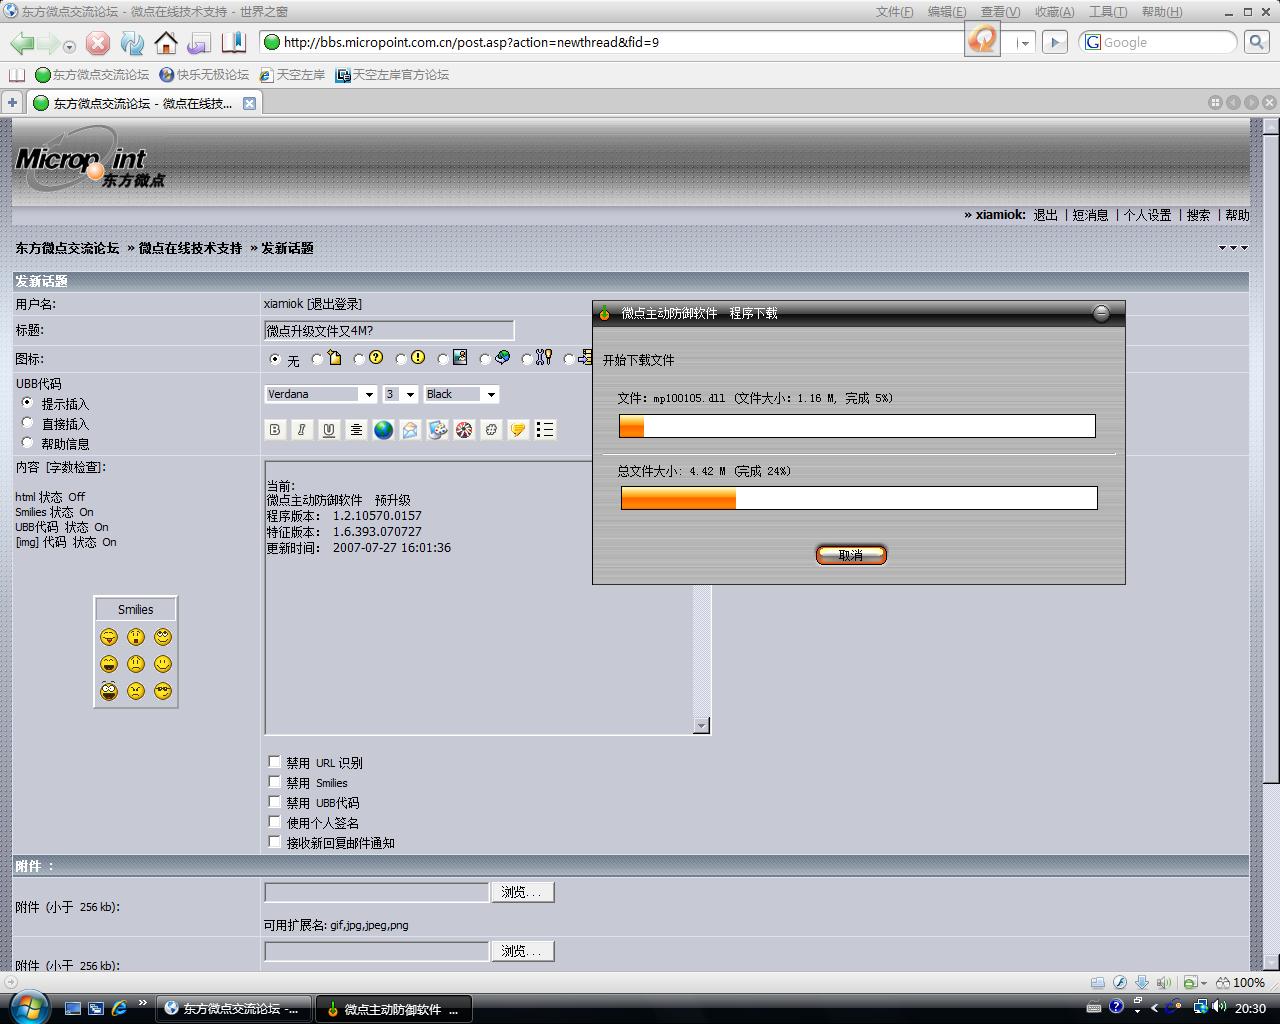Open the 文件(F) menu
The image size is (1280, 1024).
pos(894,12)
